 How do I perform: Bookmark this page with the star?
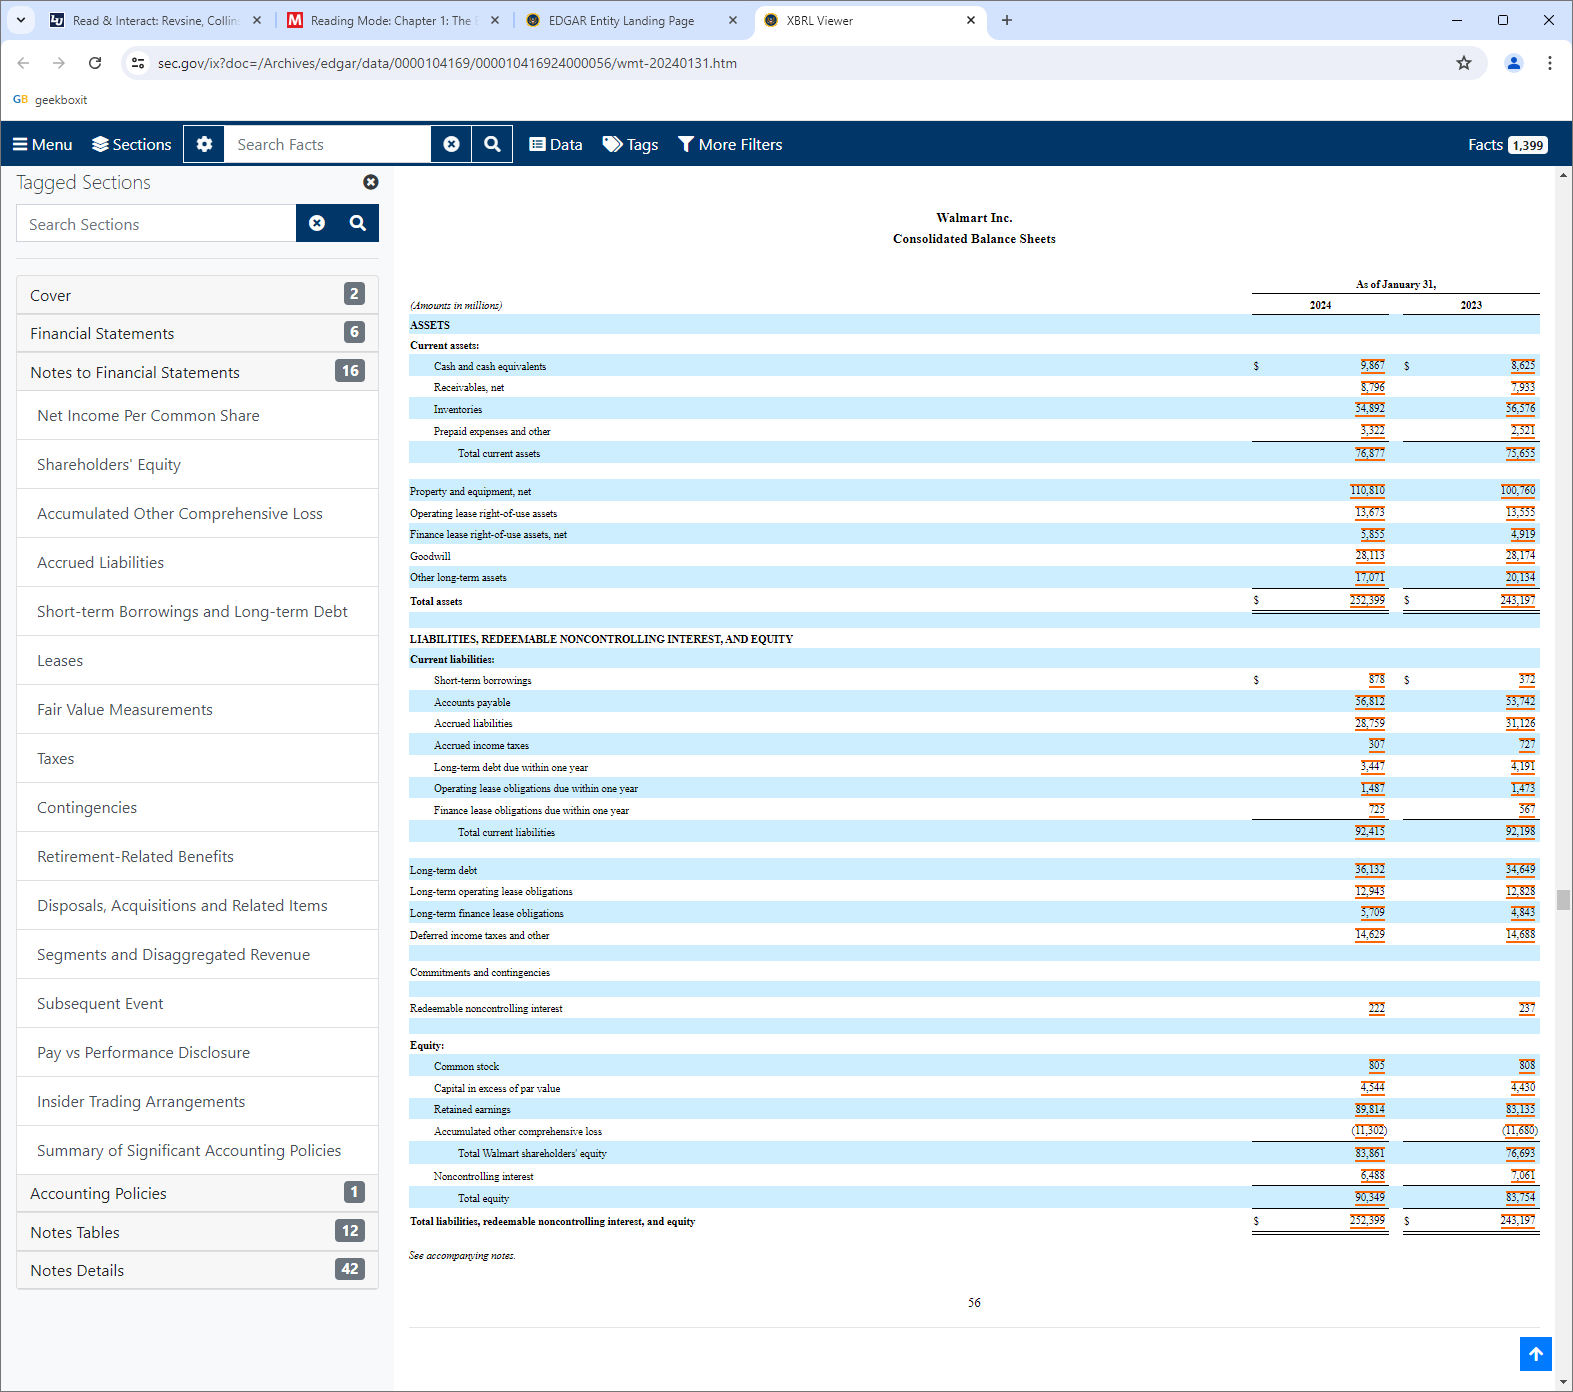[1464, 63]
